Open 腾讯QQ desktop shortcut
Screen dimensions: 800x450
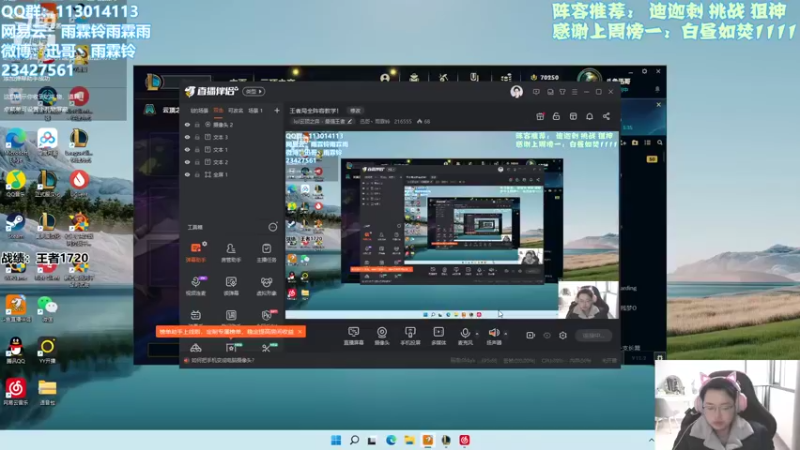[x=15, y=350]
